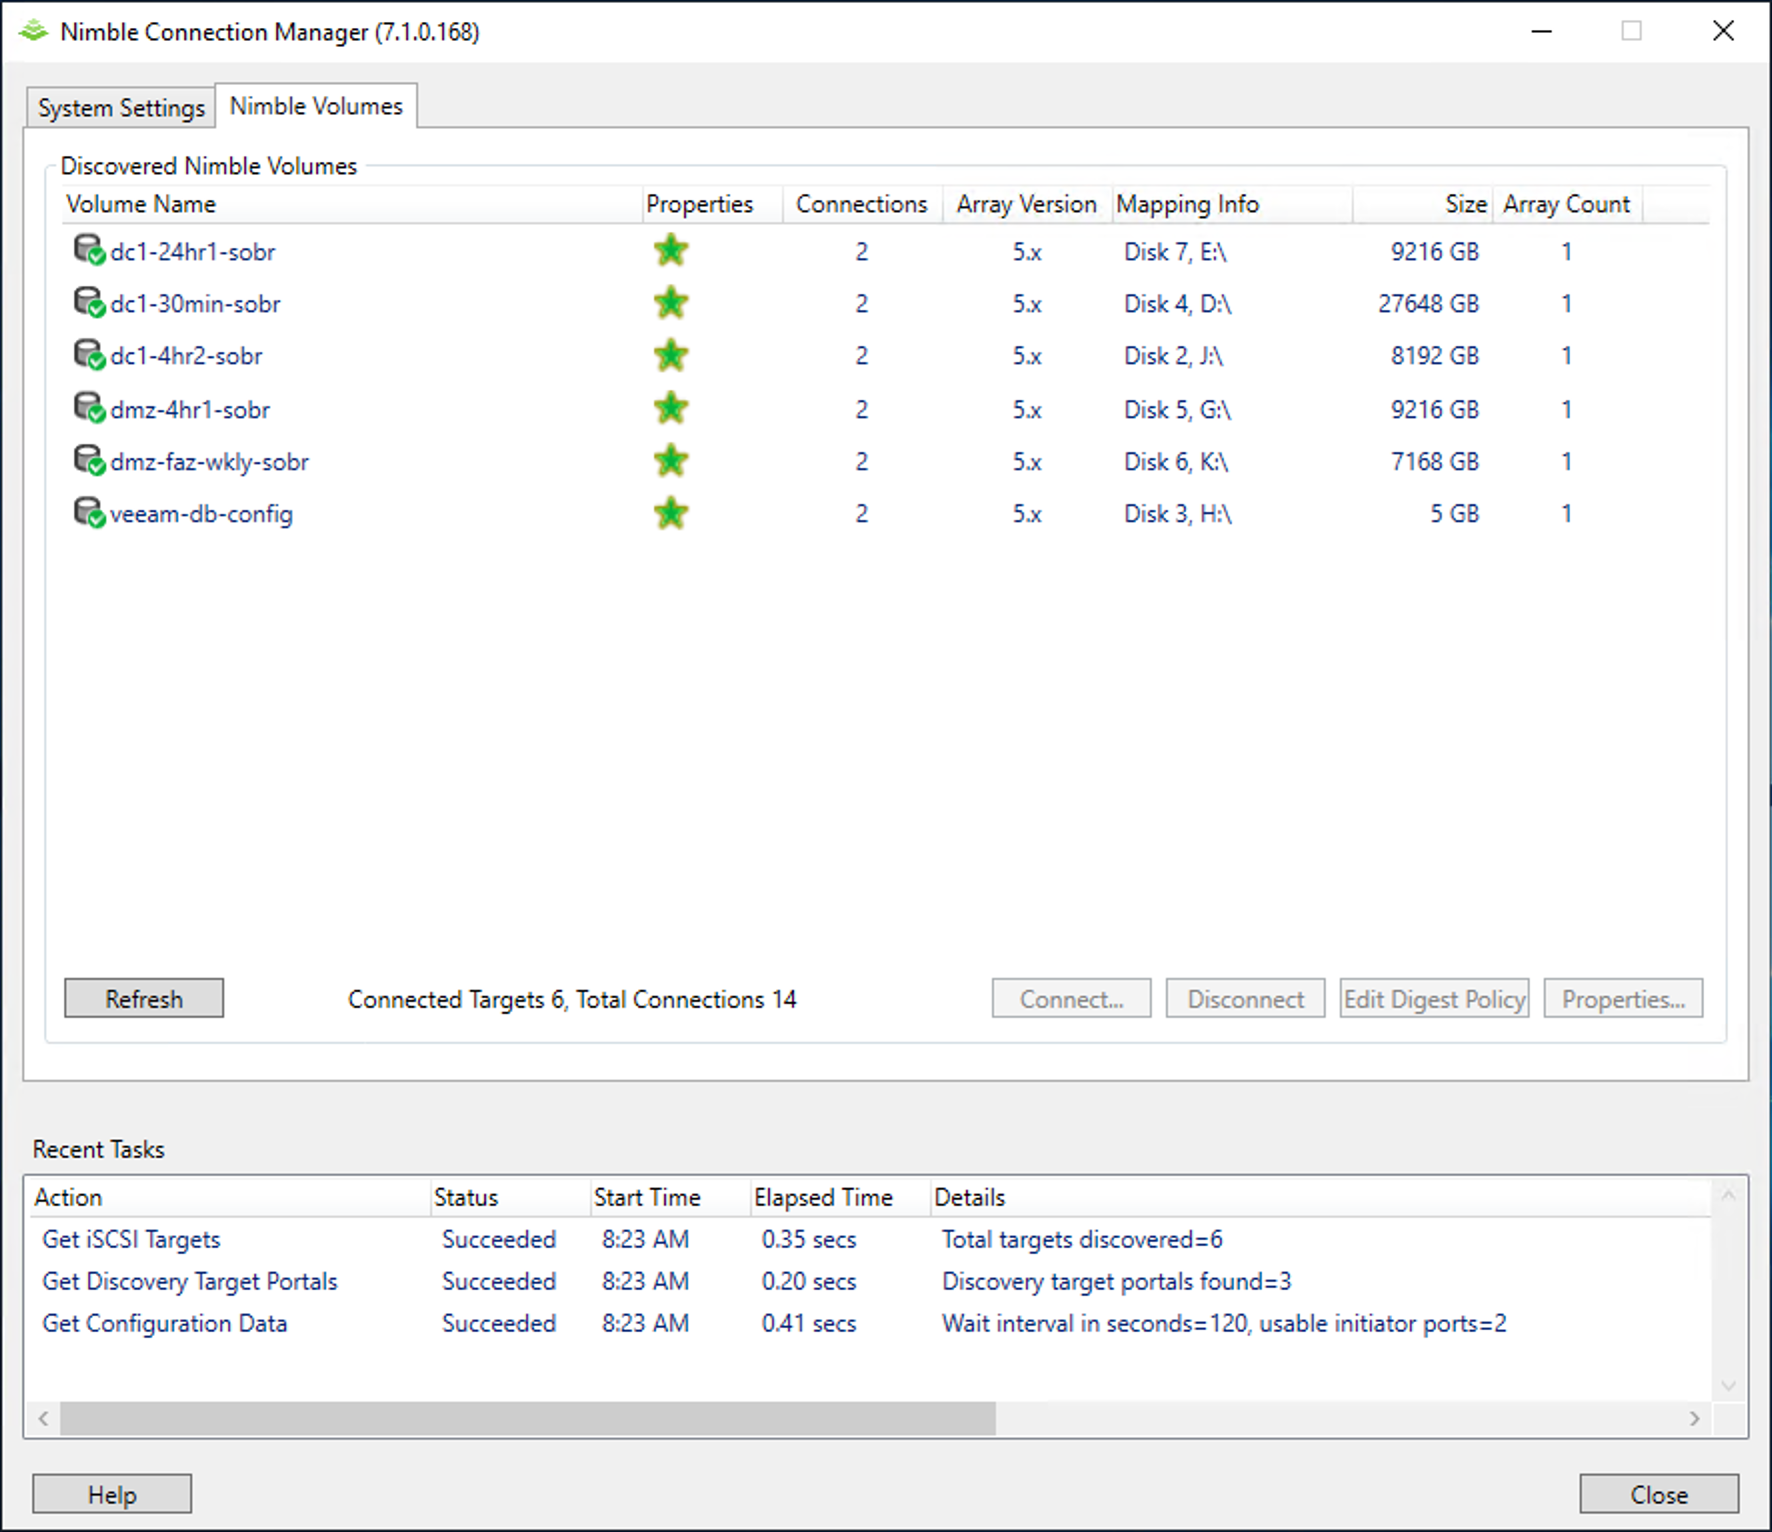Click mapping info Disk 6, K:\
This screenshot has height=1532, width=1772.
click(1176, 462)
